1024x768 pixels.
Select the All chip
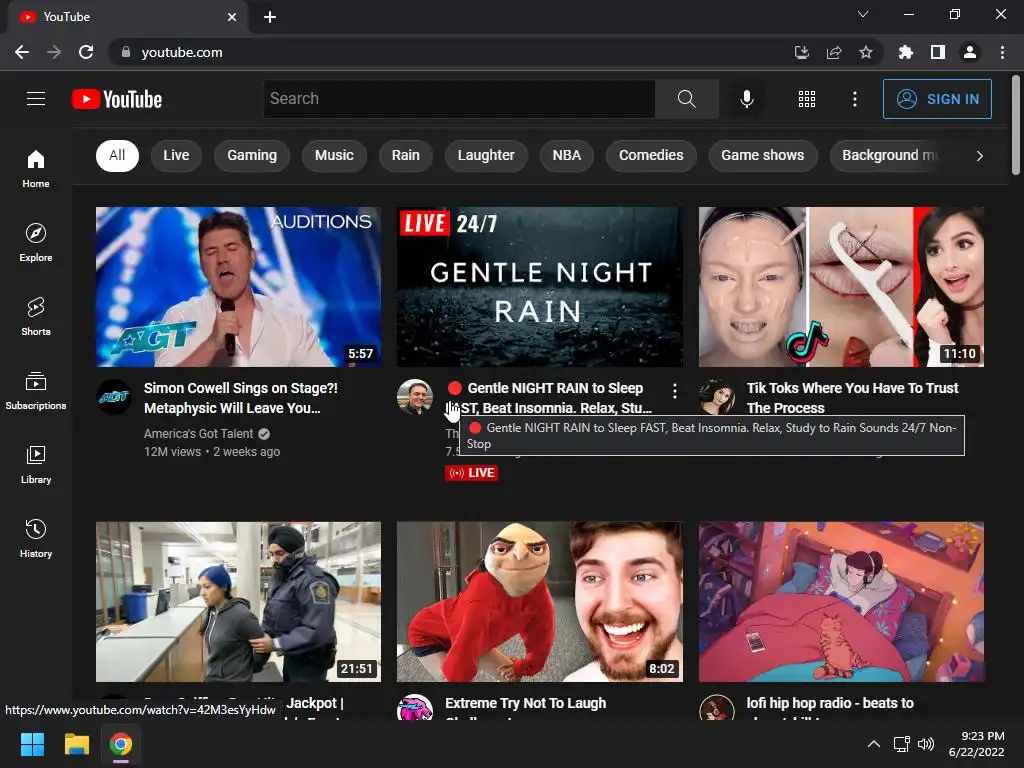[117, 155]
